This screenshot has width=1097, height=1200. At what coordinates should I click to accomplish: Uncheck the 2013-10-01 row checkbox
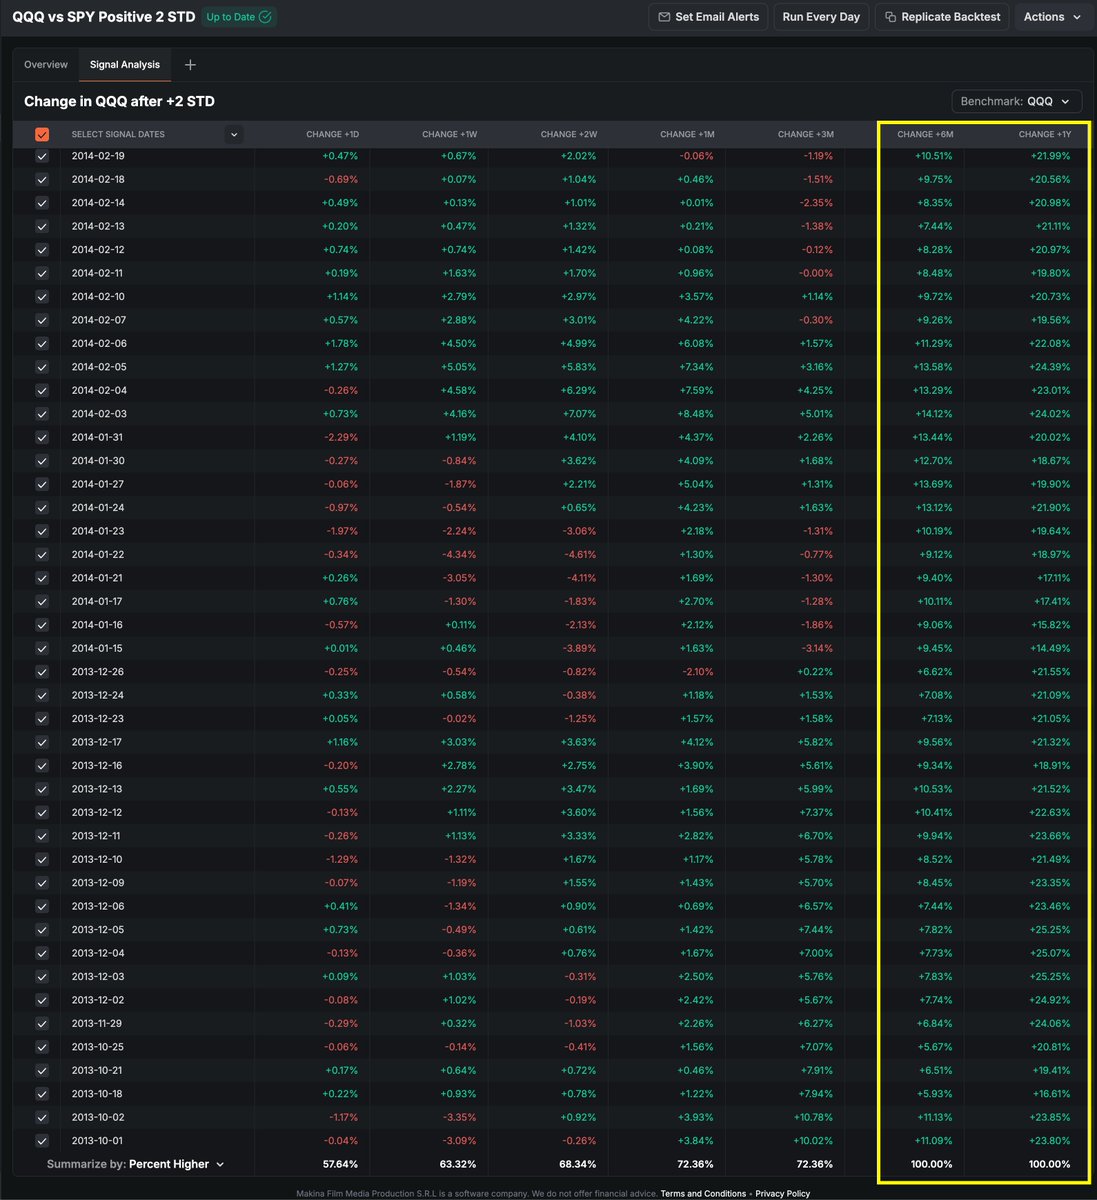tap(42, 1141)
